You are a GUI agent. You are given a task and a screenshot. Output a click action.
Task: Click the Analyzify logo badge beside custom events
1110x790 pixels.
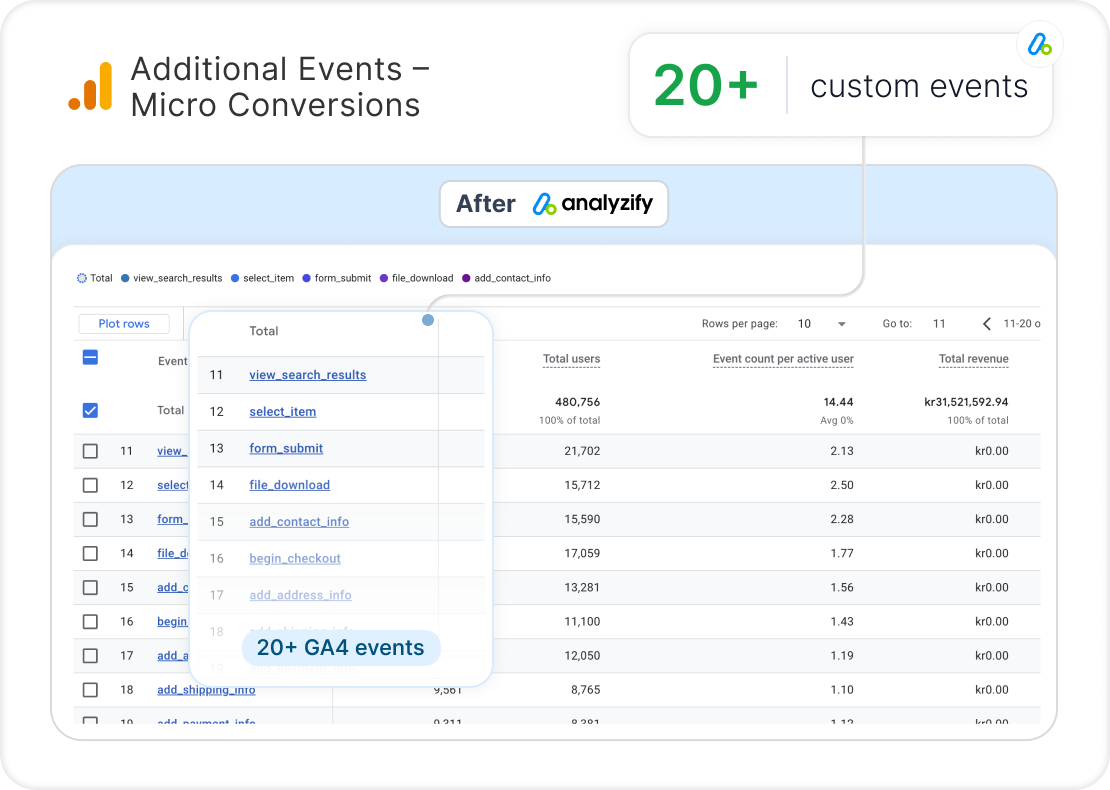pos(1039,45)
